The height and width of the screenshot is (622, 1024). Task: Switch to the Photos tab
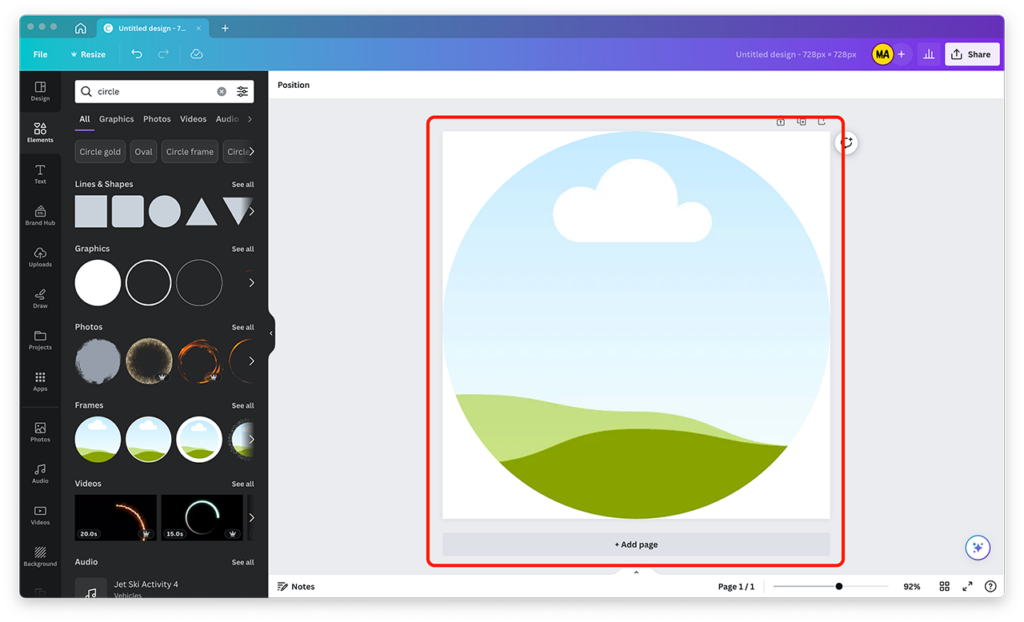pyautogui.click(x=157, y=119)
